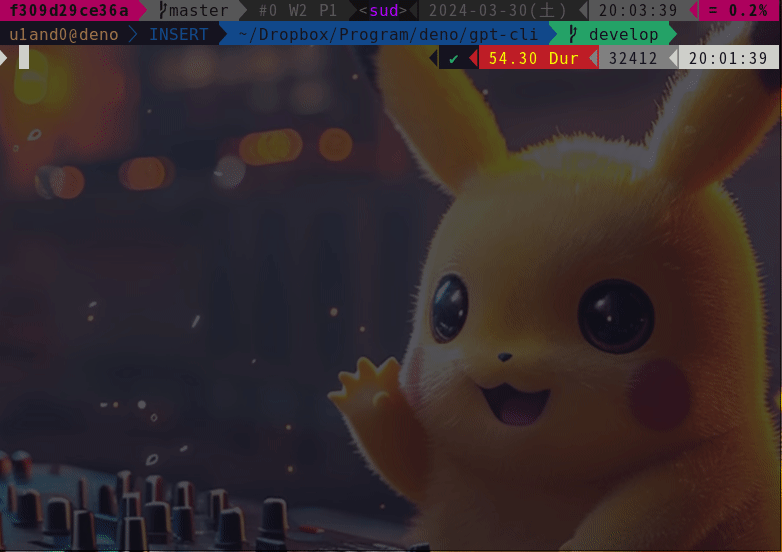Screen dimensions: 782x552
Task: Click the branch icon next to develop
Action: (573, 34)
